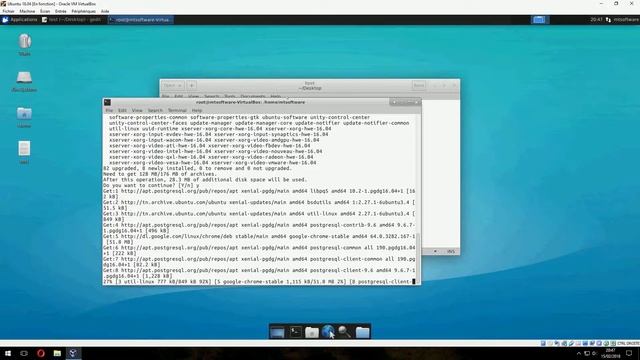640x360 pixels.
Task: Open the terminal File menu
Action: [109, 110]
